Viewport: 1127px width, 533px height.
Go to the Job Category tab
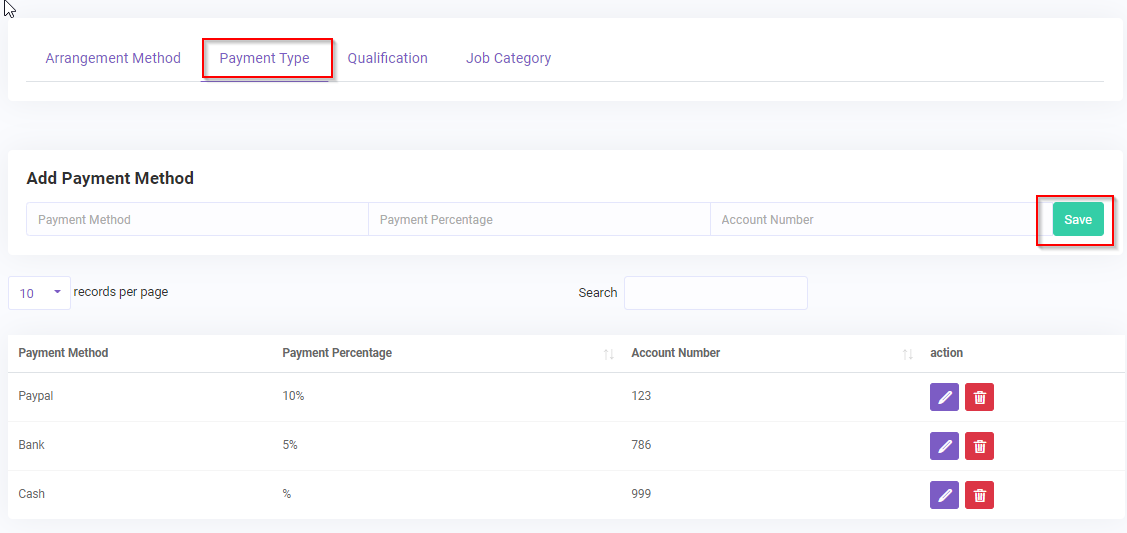pos(508,58)
